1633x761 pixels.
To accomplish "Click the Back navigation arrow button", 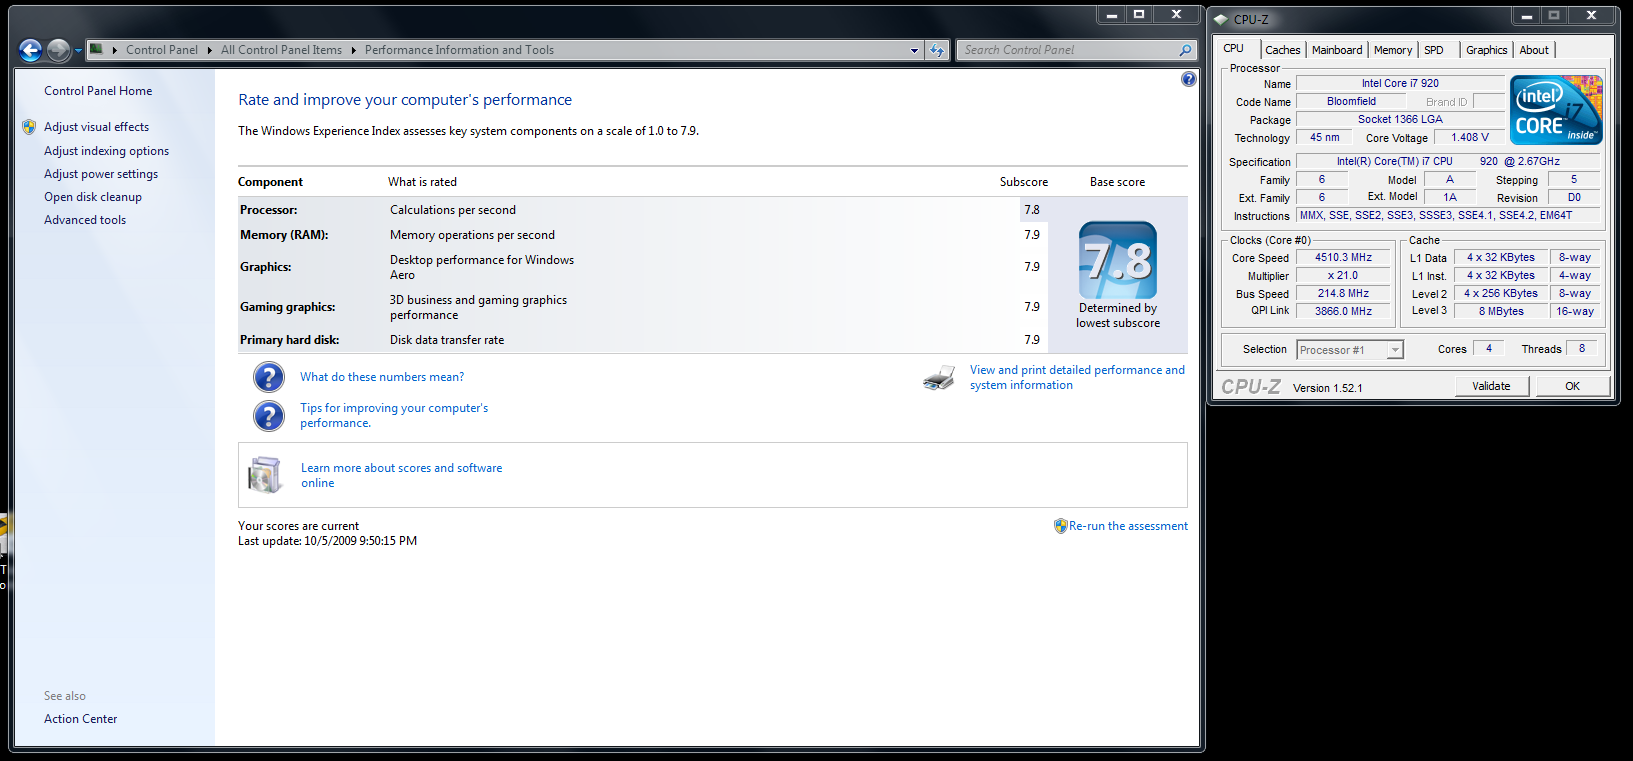I will (30, 50).
